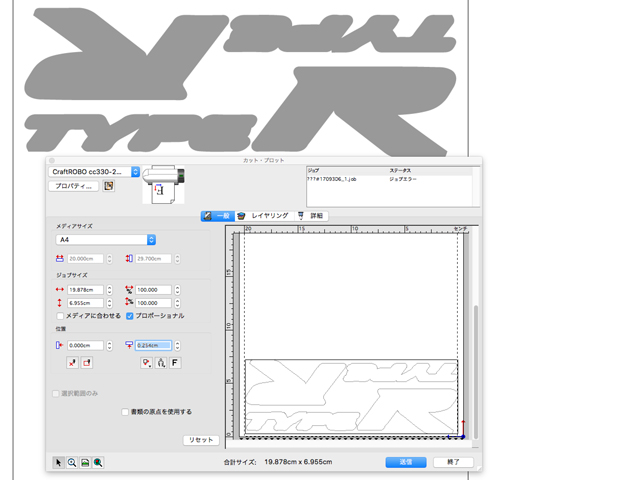This screenshot has height=480, width=640.
Task: Click the rotate orientation icon button
Action: [161, 363]
